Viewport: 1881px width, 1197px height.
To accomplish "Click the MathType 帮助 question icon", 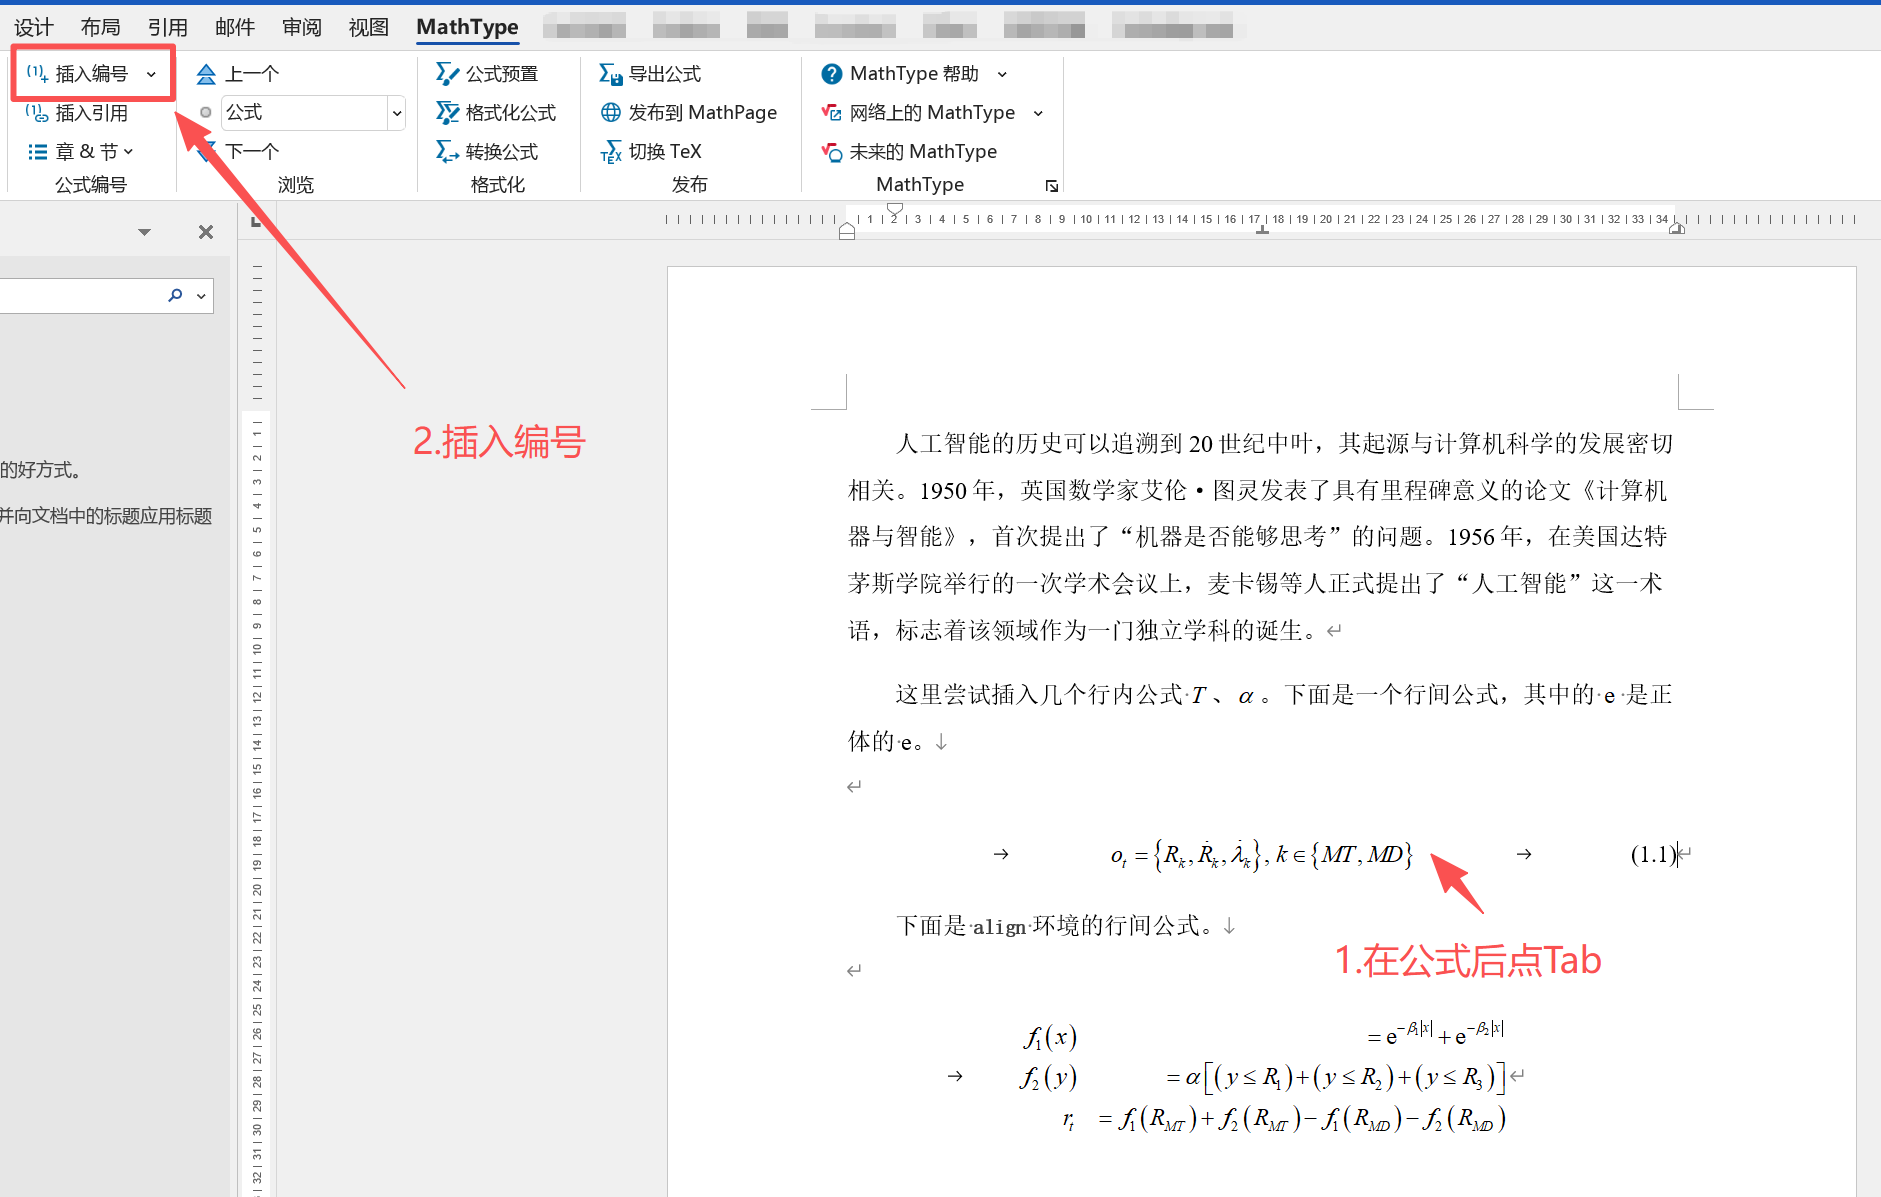I will pyautogui.click(x=831, y=74).
